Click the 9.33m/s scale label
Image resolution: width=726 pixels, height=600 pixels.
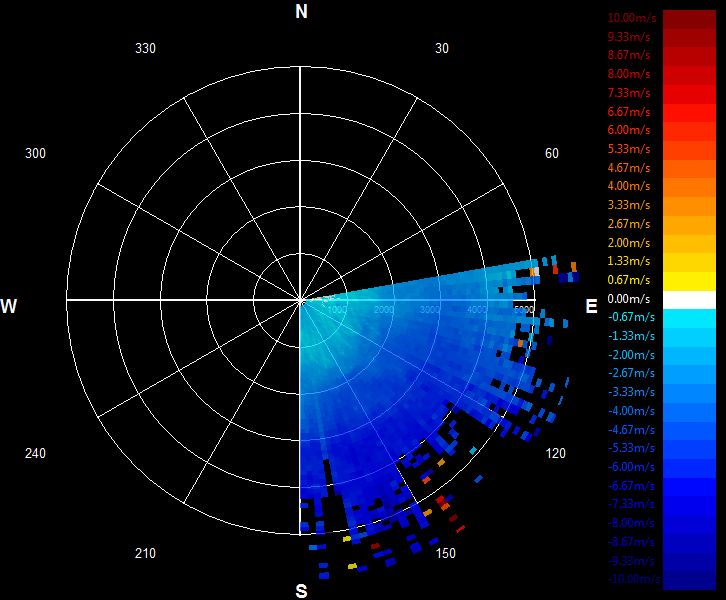(x=629, y=37)
